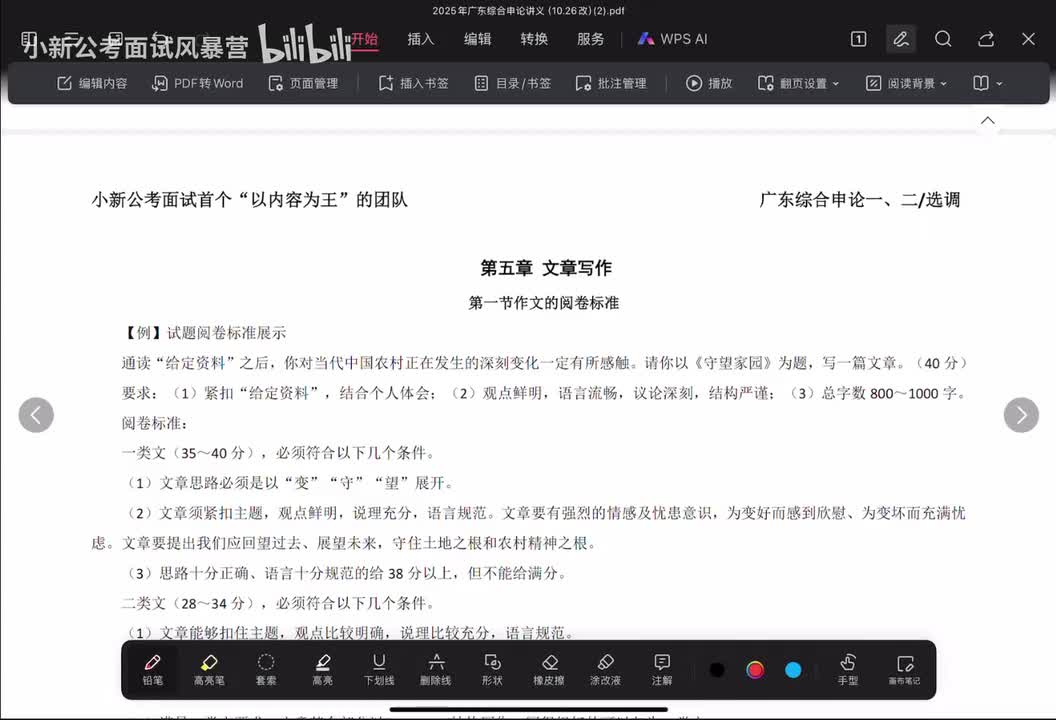
Task: Select the 形状 shape tool
Action: tap(492, 669)
